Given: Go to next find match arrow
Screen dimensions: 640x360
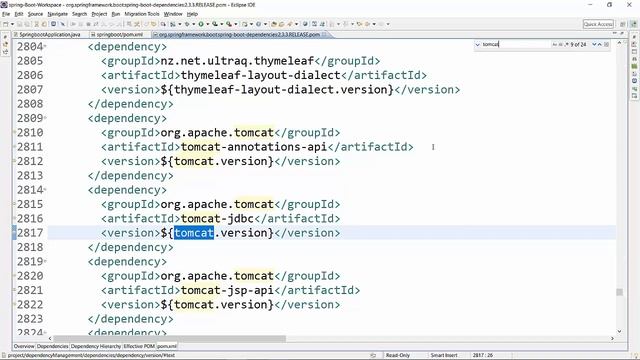Looking at the screenshot, I should pos(594,44).
